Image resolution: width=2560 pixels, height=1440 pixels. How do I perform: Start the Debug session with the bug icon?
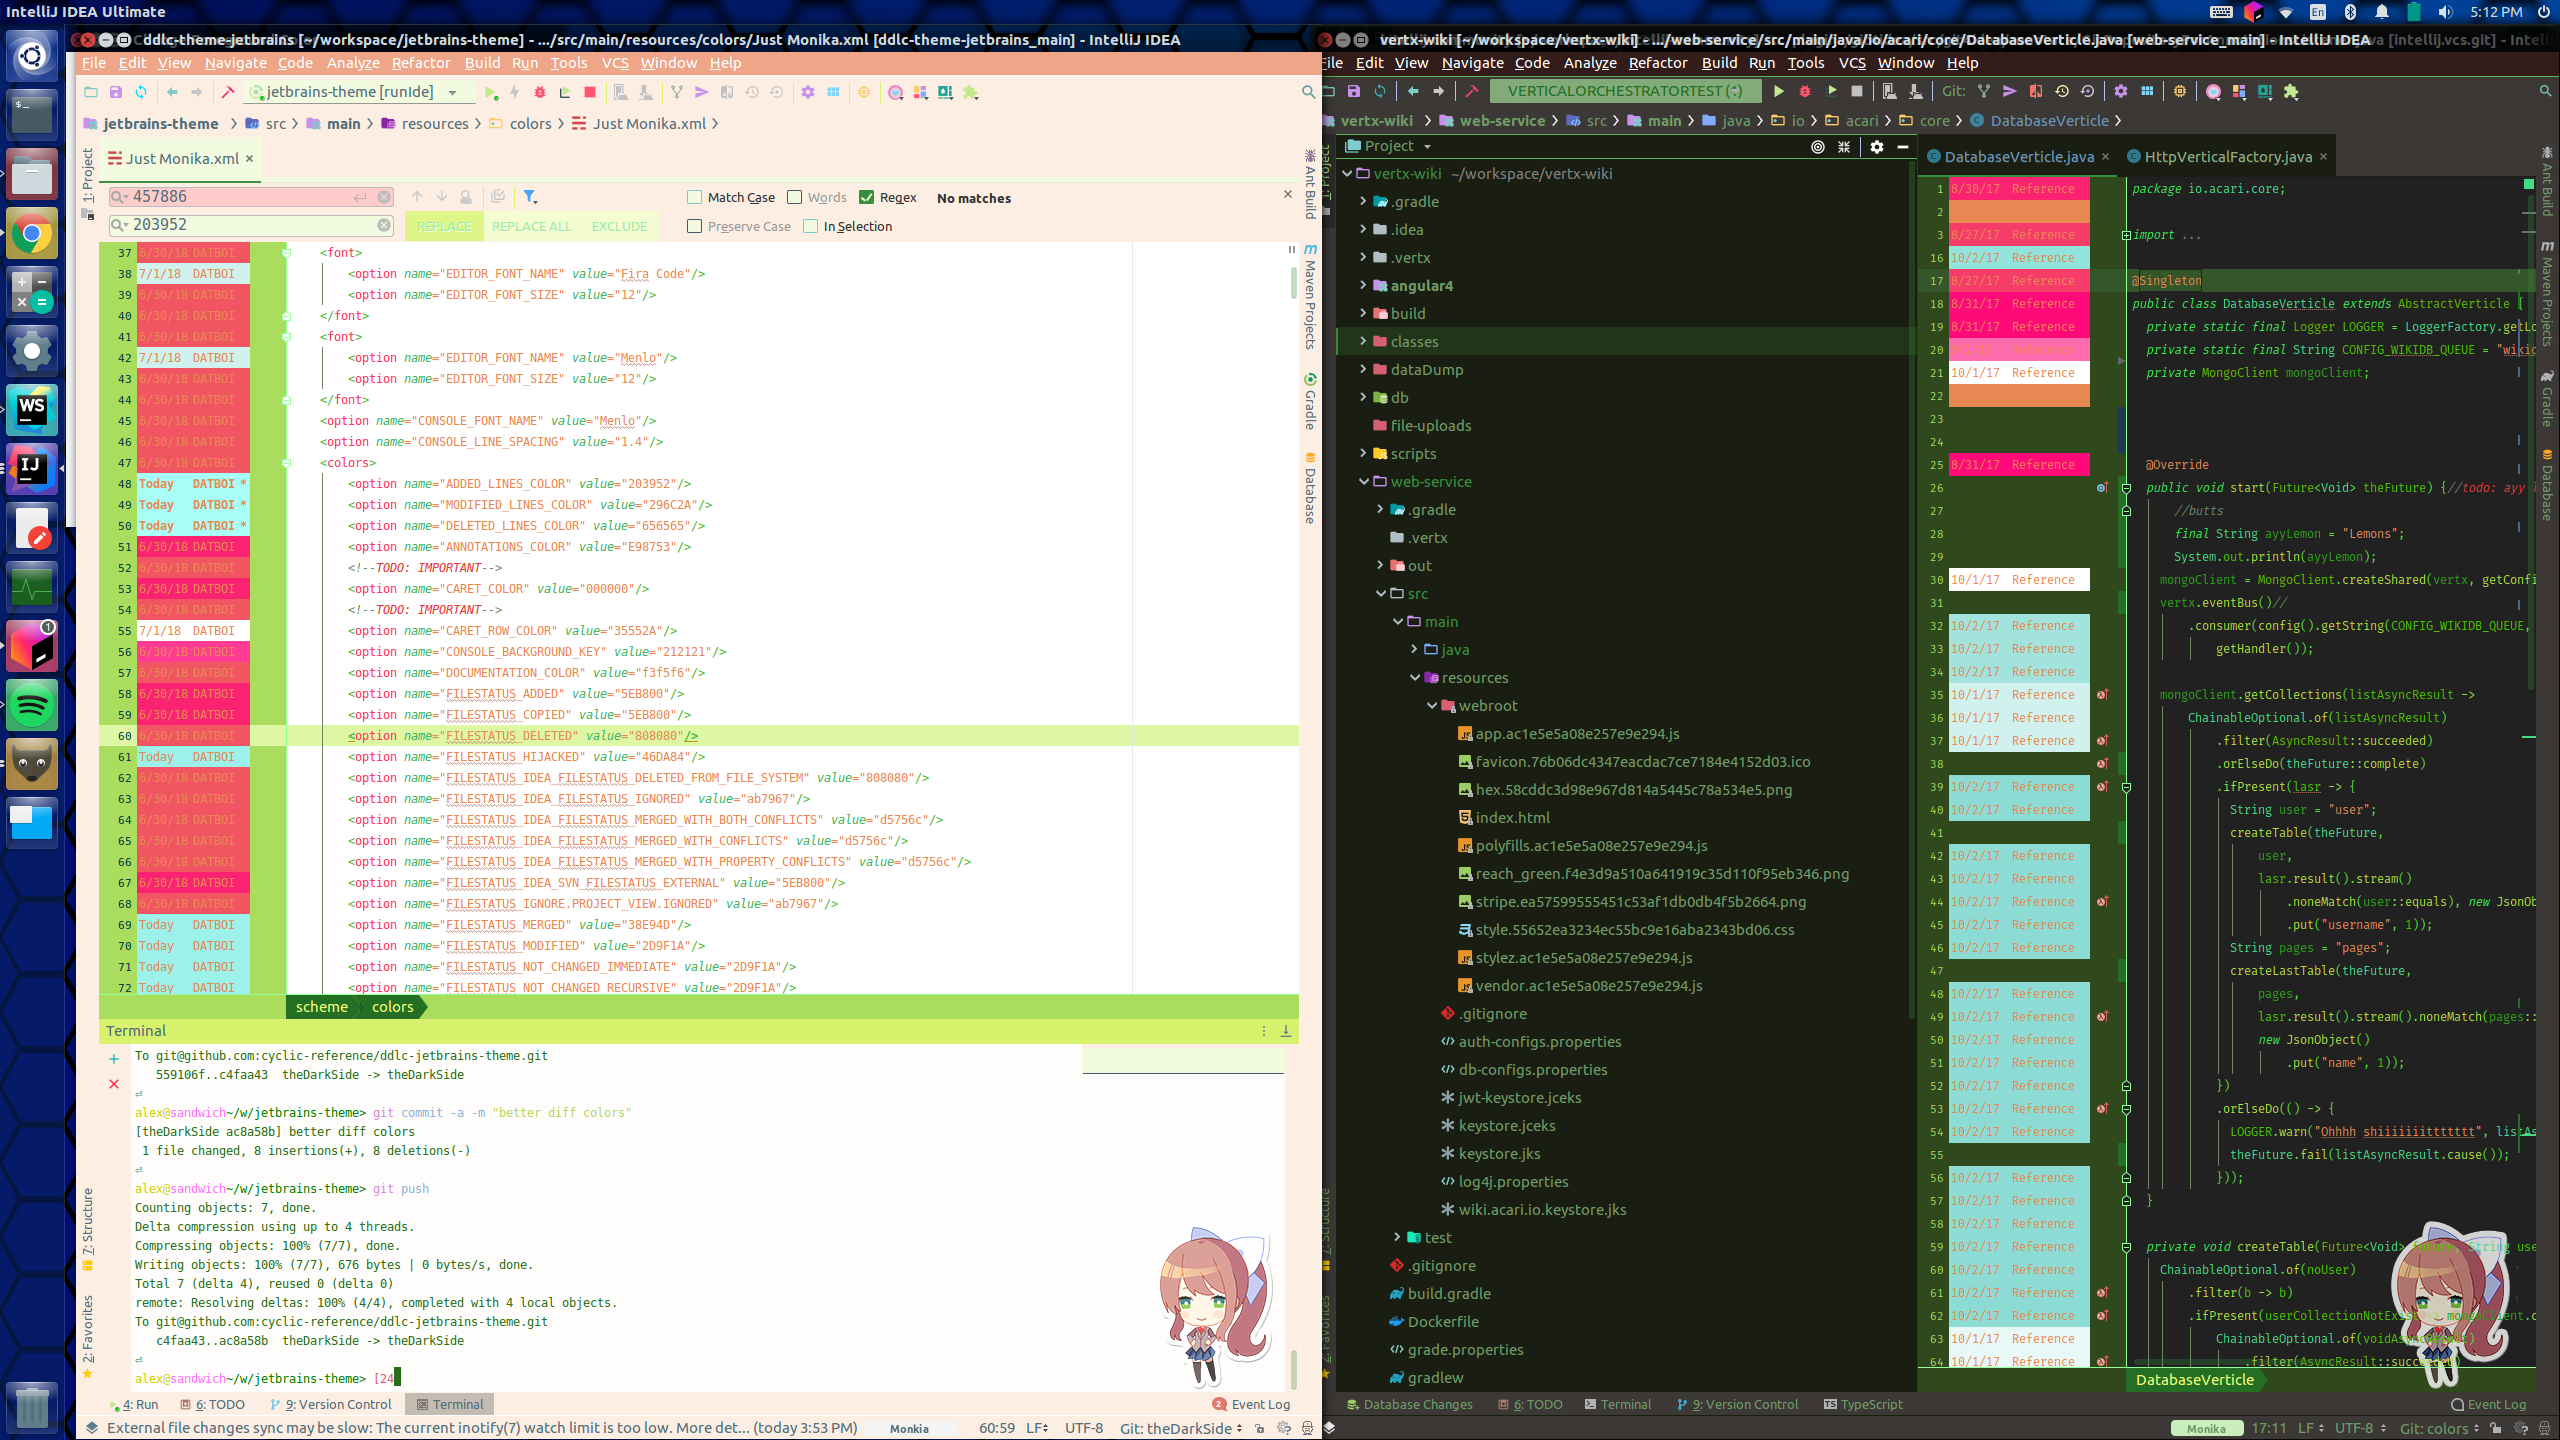click(x=541, y=92)
